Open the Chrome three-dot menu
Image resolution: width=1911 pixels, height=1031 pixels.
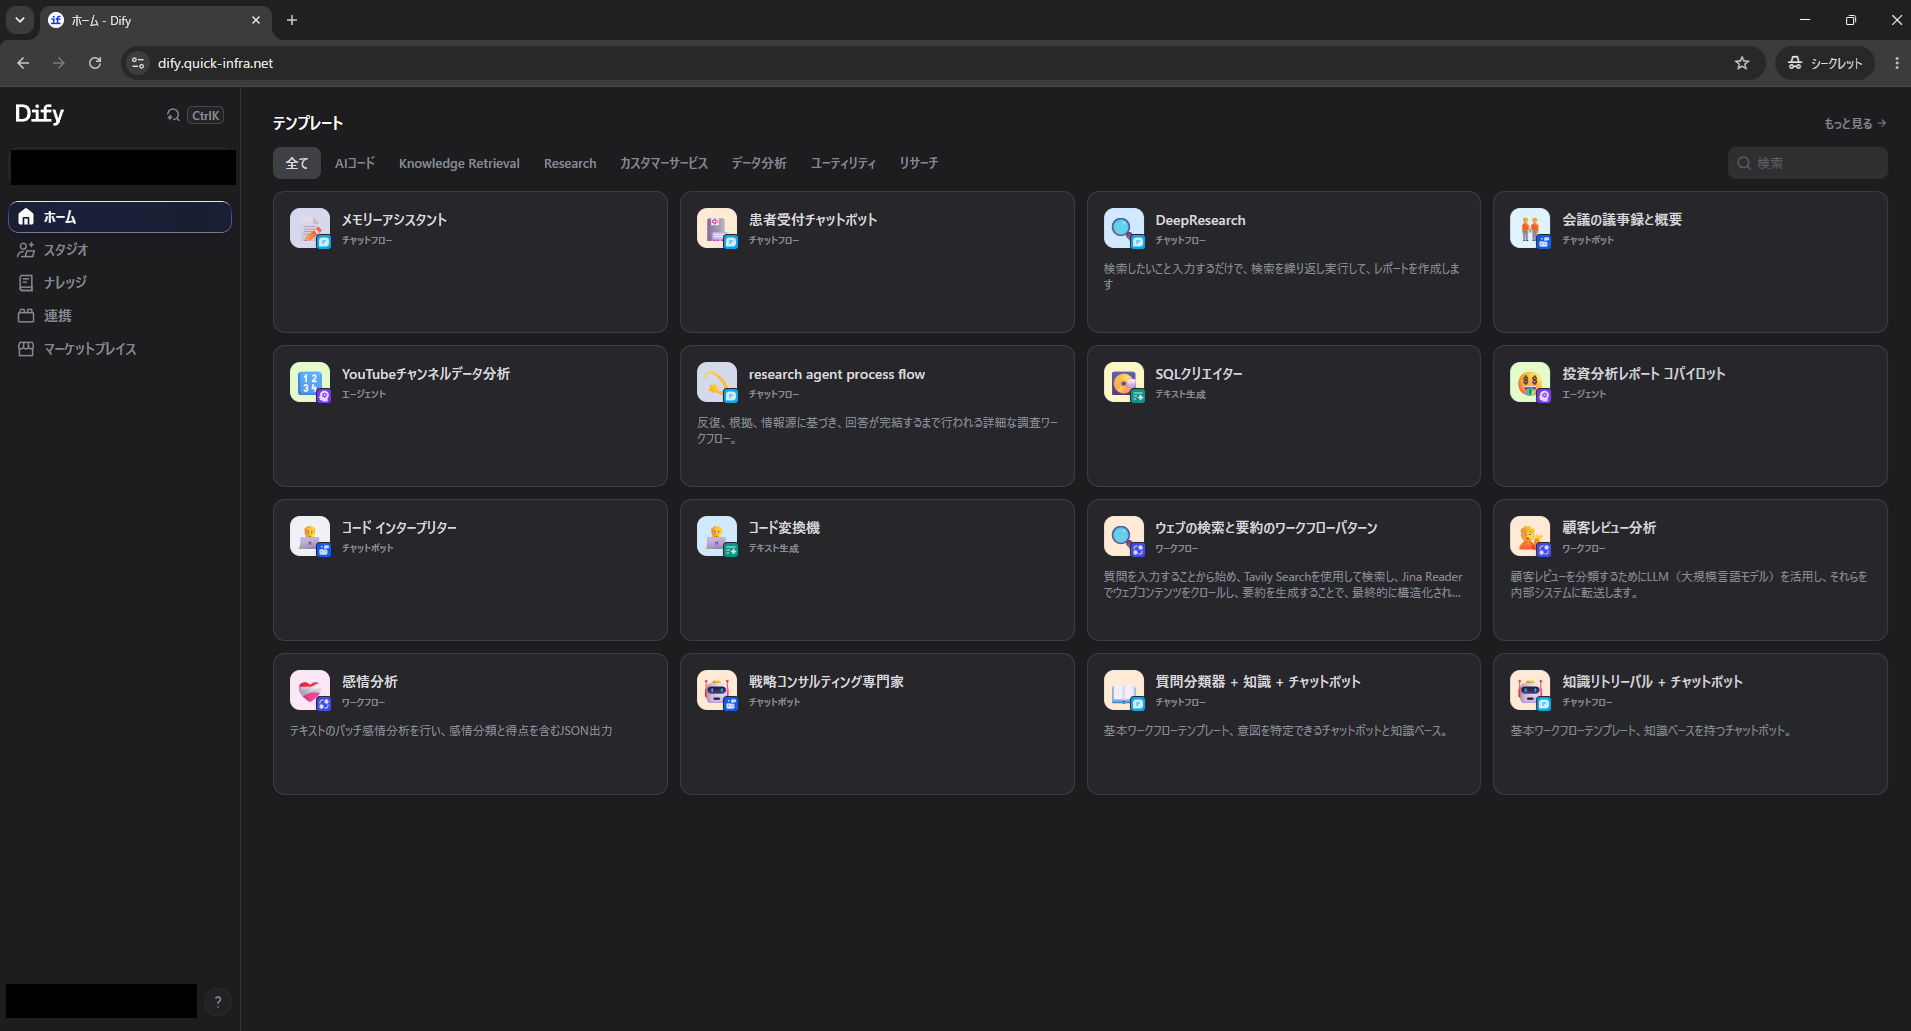(x=1896, y=63)
